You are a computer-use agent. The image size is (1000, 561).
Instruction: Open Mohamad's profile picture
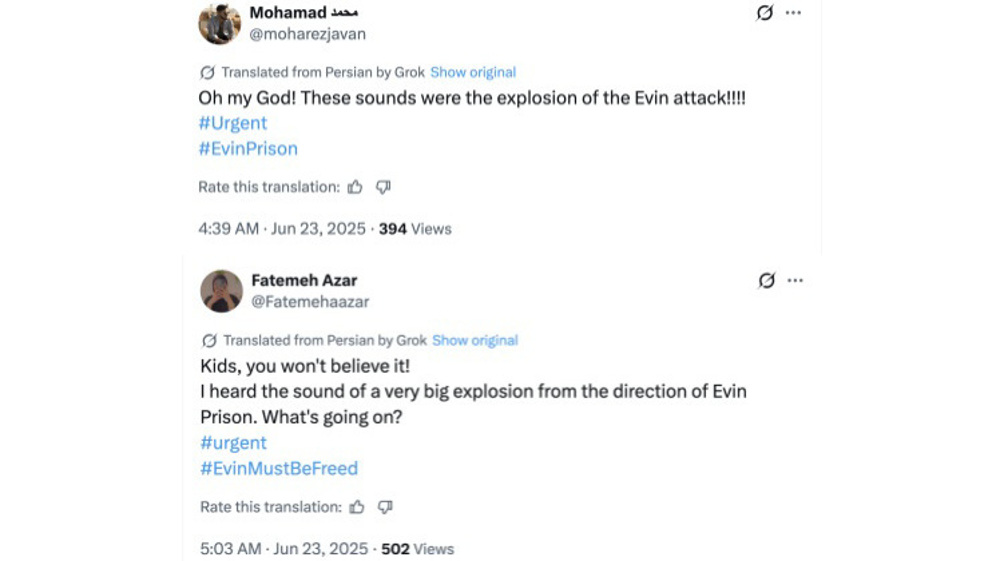220,23
